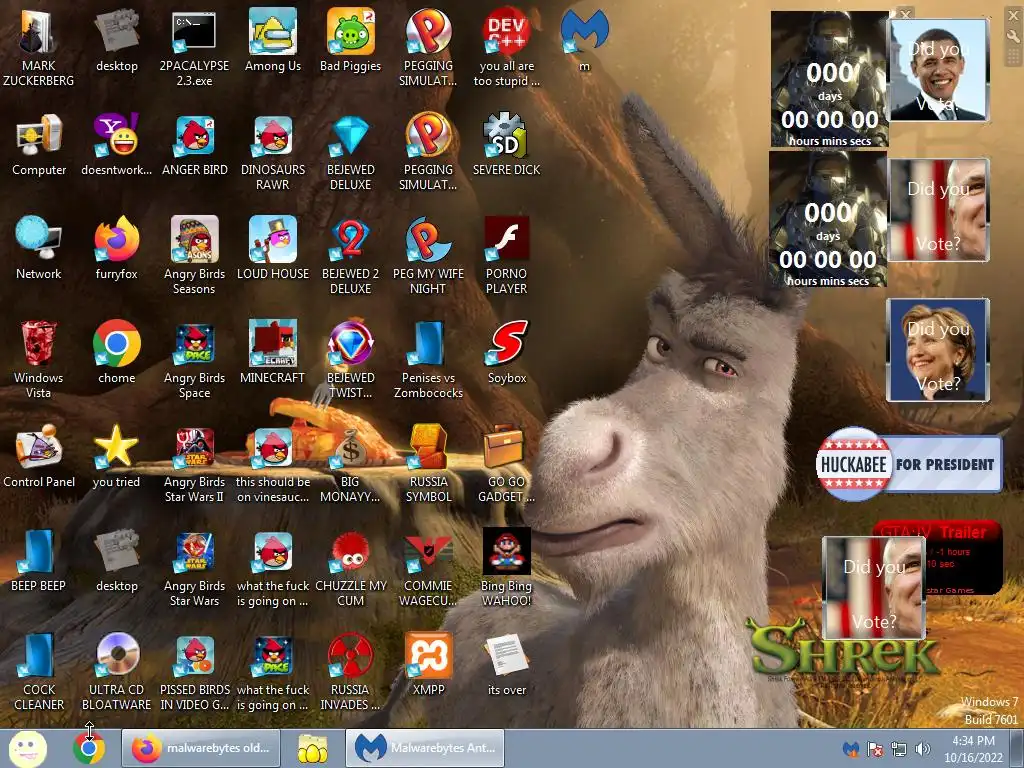Image resolution: width=1024 pixels, height=768 pixels.
Task: Open the ULTRA CD BLOATWARE disc icon
Action: tap(116, 671)
